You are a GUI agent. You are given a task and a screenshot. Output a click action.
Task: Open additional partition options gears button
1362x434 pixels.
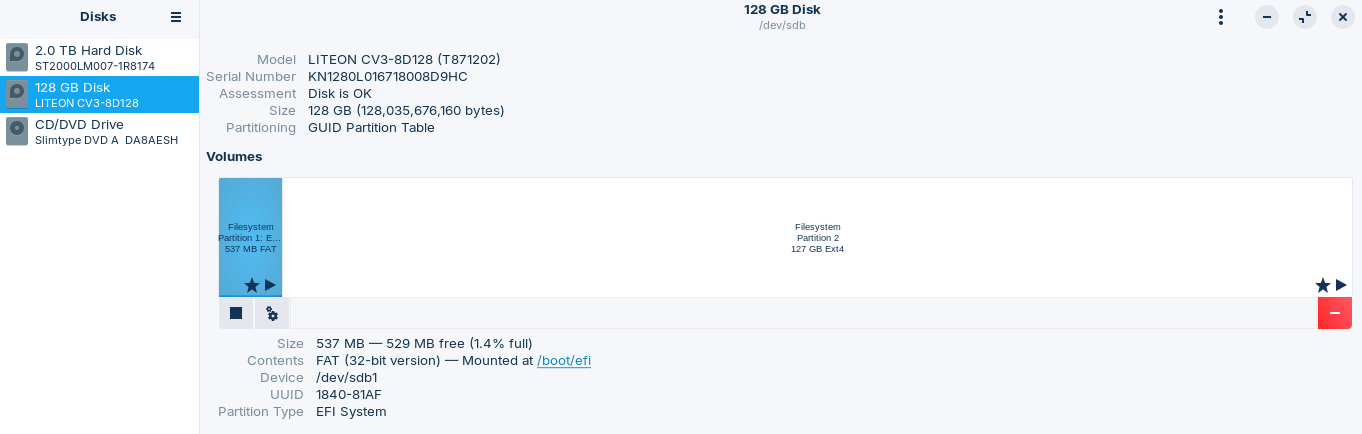click(272, 313)
